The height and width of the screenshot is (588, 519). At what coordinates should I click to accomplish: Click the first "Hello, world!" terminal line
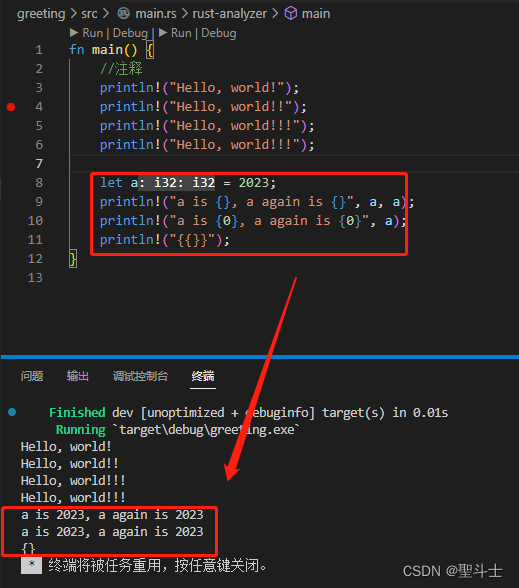[x=66, y=447]
